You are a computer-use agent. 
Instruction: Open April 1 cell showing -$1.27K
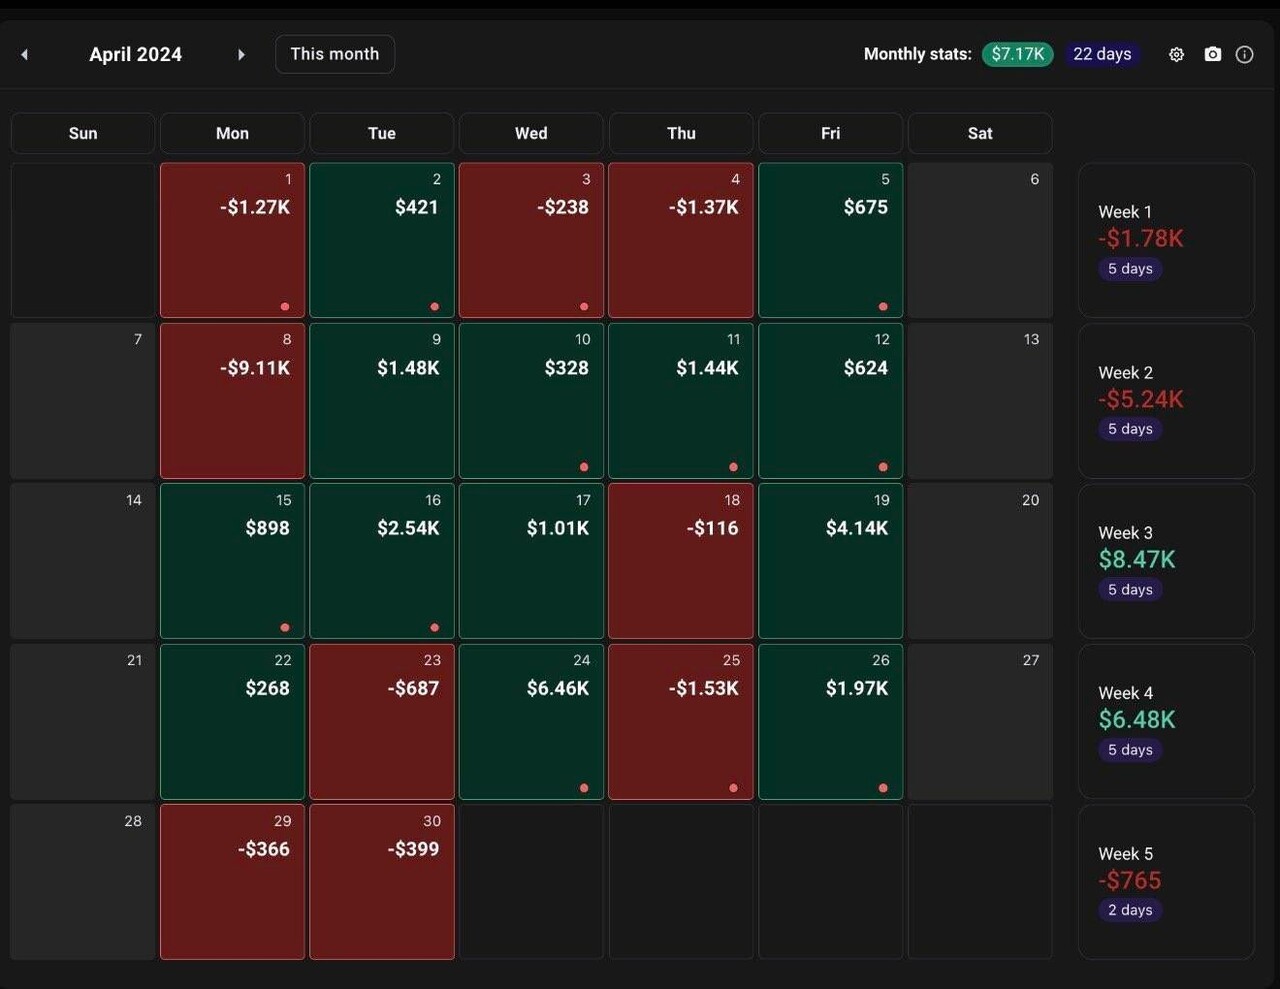pos(232,240)
